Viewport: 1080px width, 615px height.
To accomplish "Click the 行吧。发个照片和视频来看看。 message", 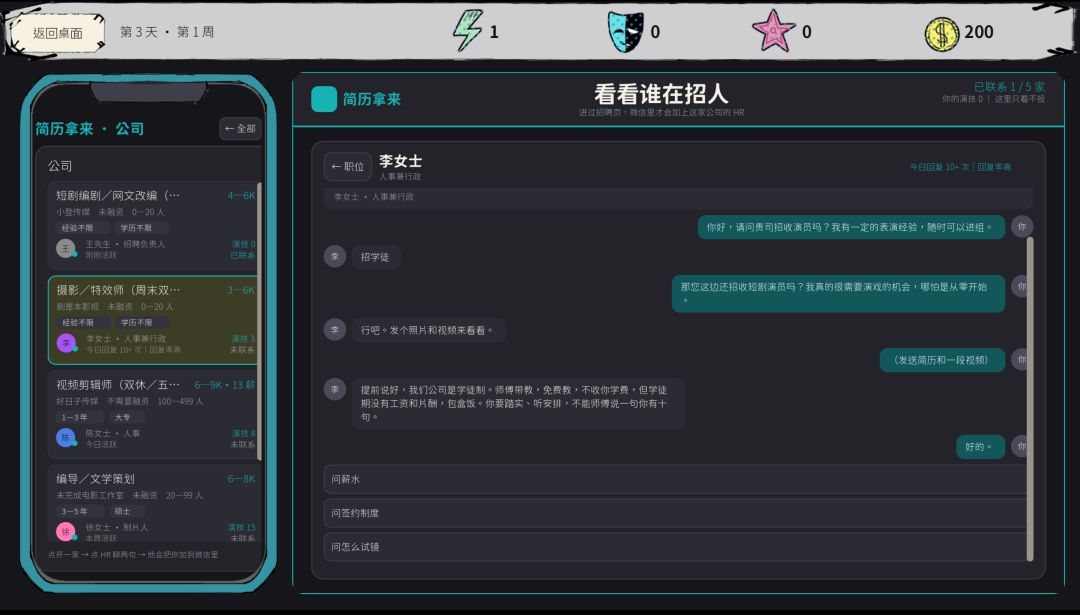I will [x=428, y=330].
